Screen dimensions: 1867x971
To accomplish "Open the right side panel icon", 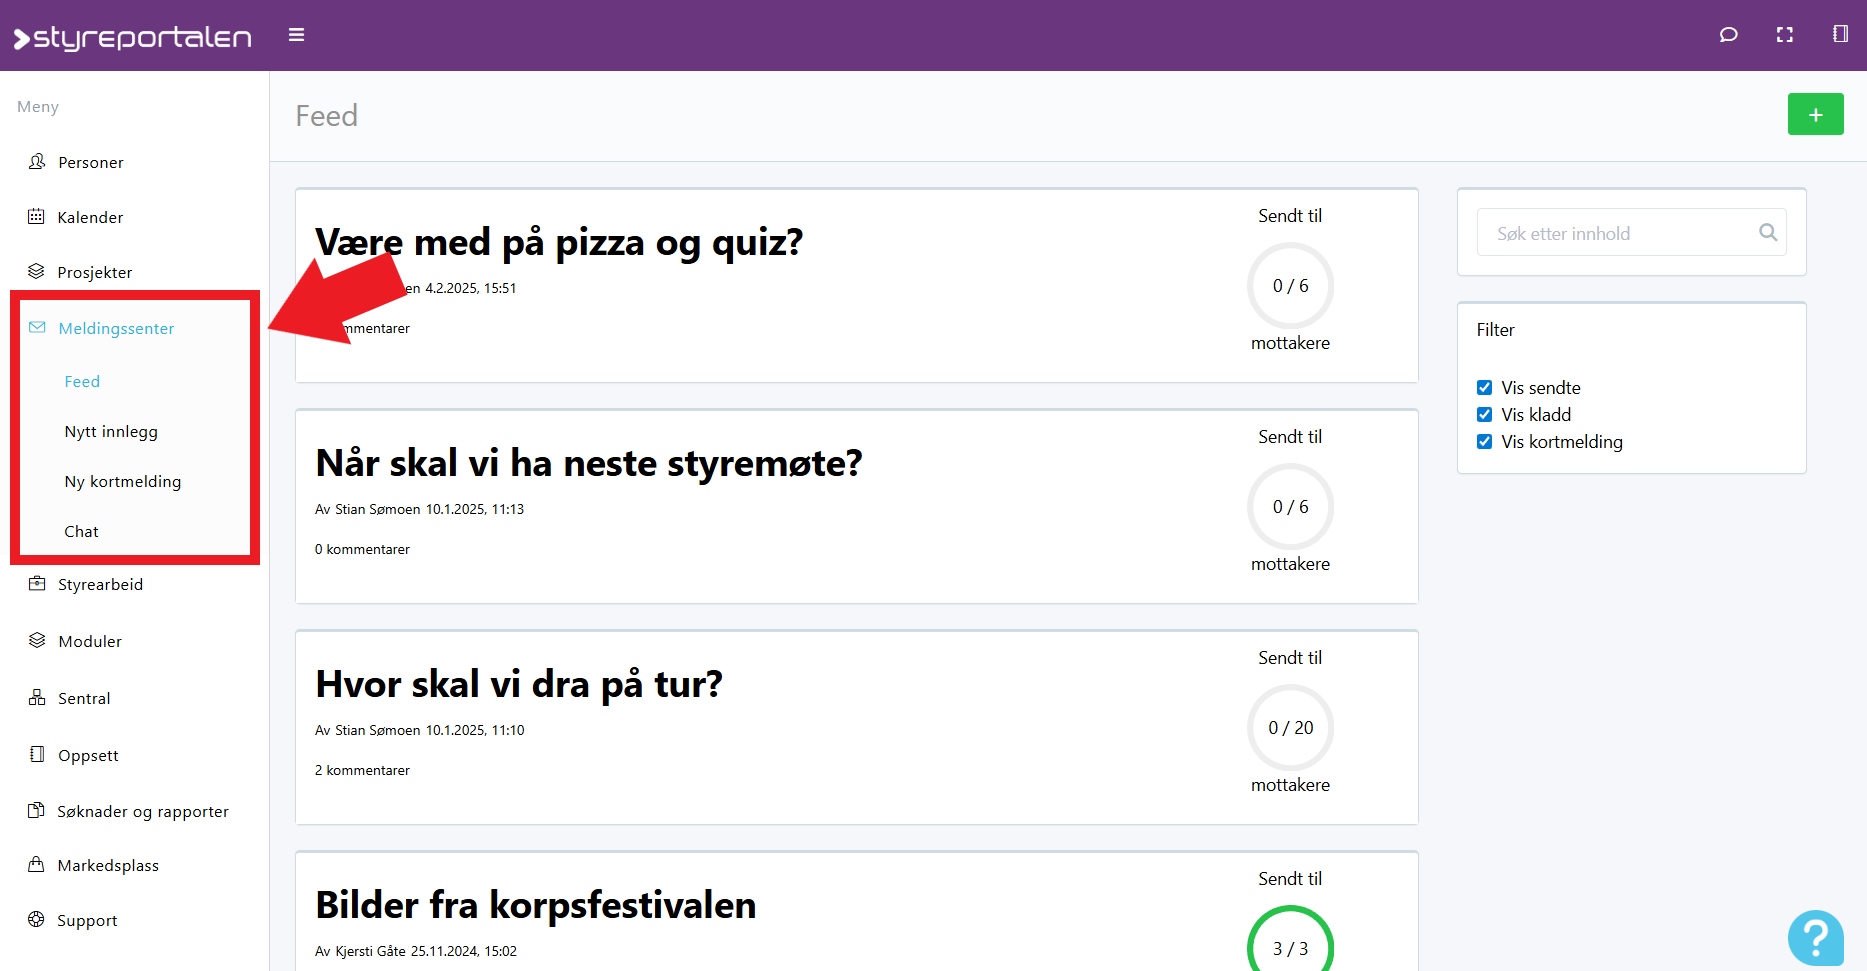I will tap(1839, 35).
